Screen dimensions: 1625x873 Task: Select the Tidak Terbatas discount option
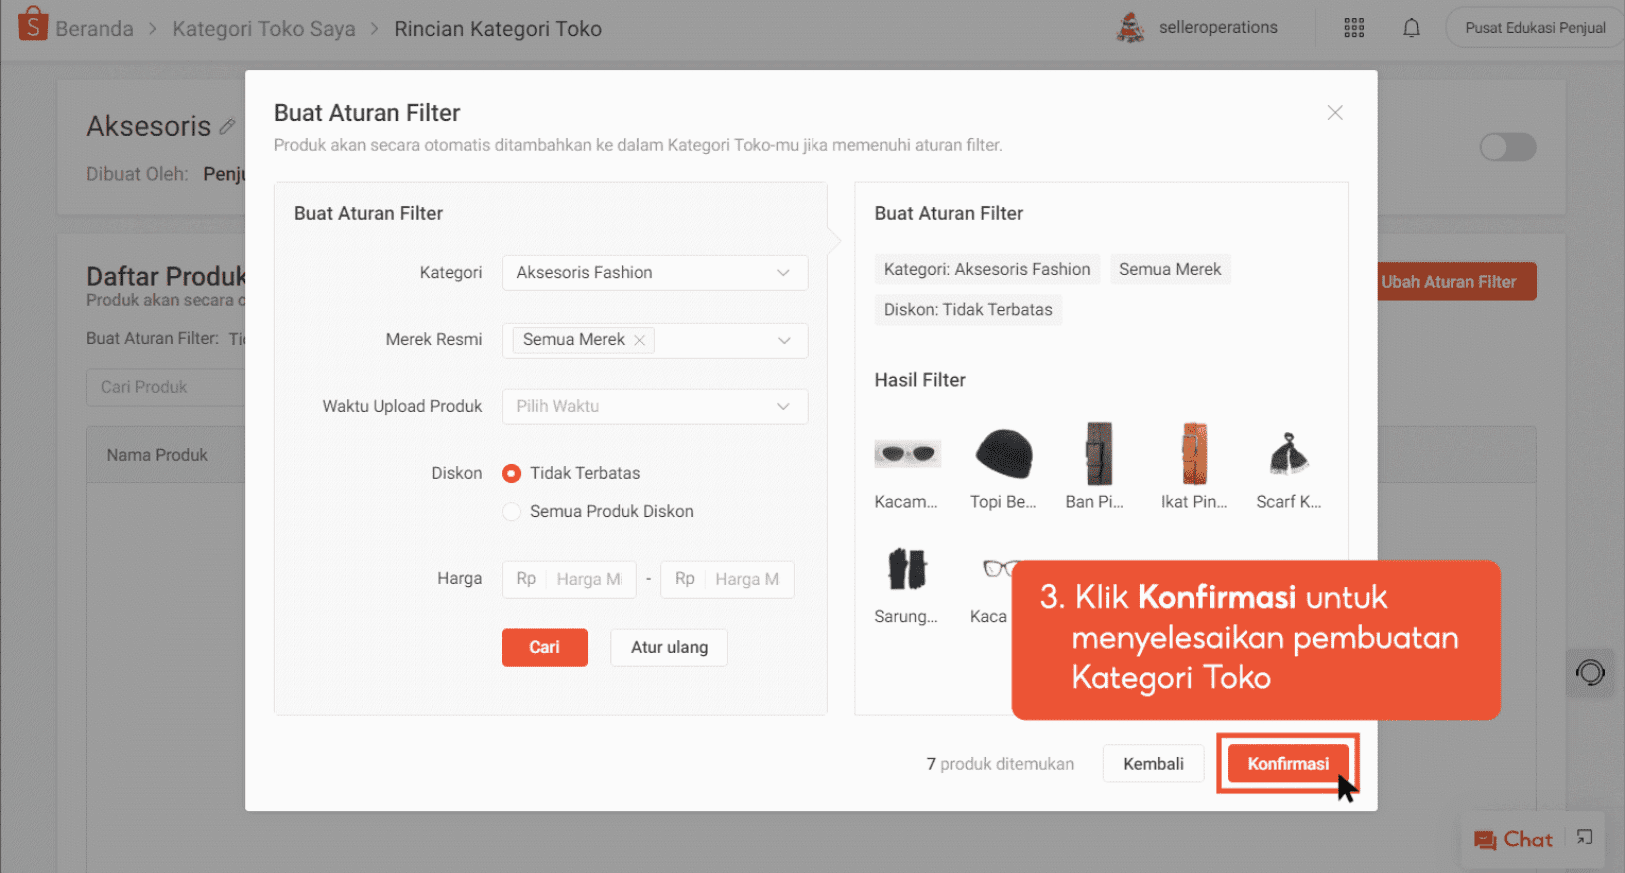pos(512,473)
